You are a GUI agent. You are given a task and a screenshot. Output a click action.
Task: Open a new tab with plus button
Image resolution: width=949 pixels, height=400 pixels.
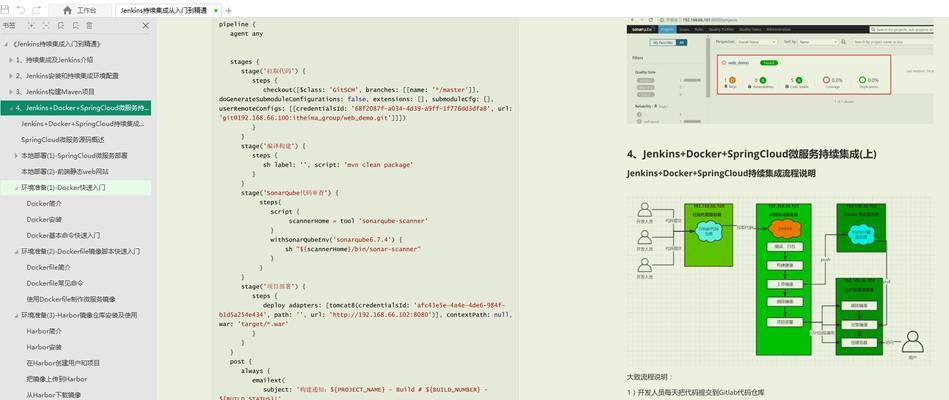[229, 10]
